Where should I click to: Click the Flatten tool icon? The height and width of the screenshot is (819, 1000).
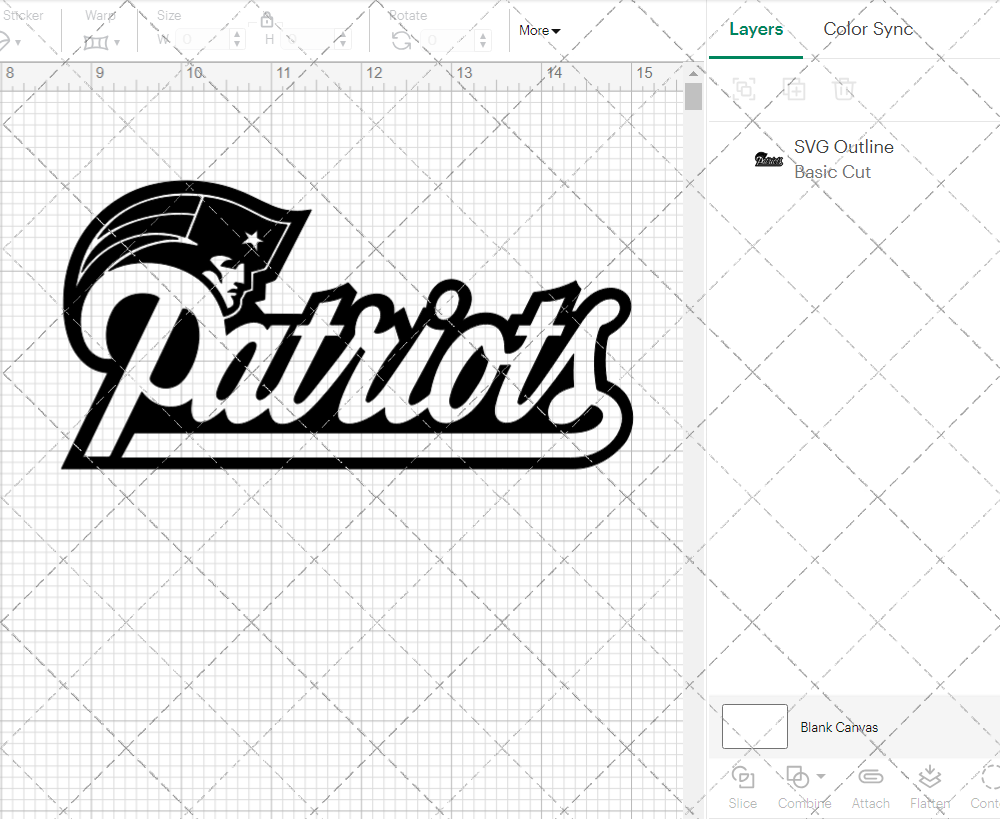tap(929, 777)
